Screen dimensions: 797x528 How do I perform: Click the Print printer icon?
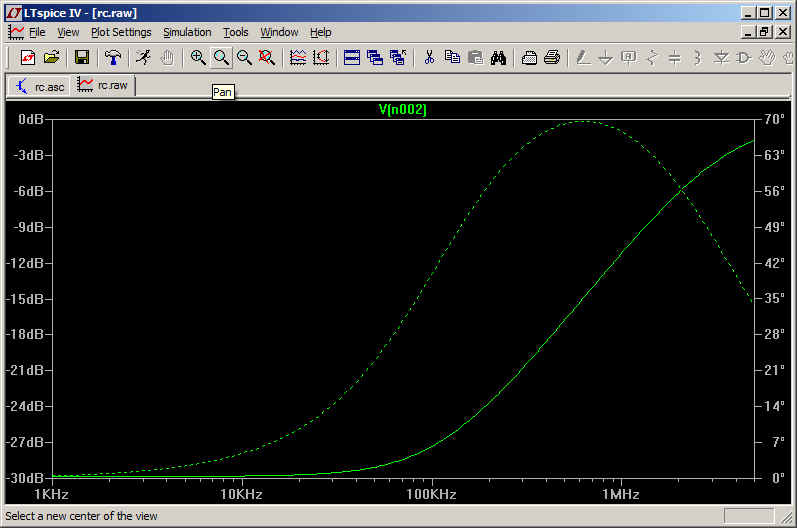[x=552, y=58]
